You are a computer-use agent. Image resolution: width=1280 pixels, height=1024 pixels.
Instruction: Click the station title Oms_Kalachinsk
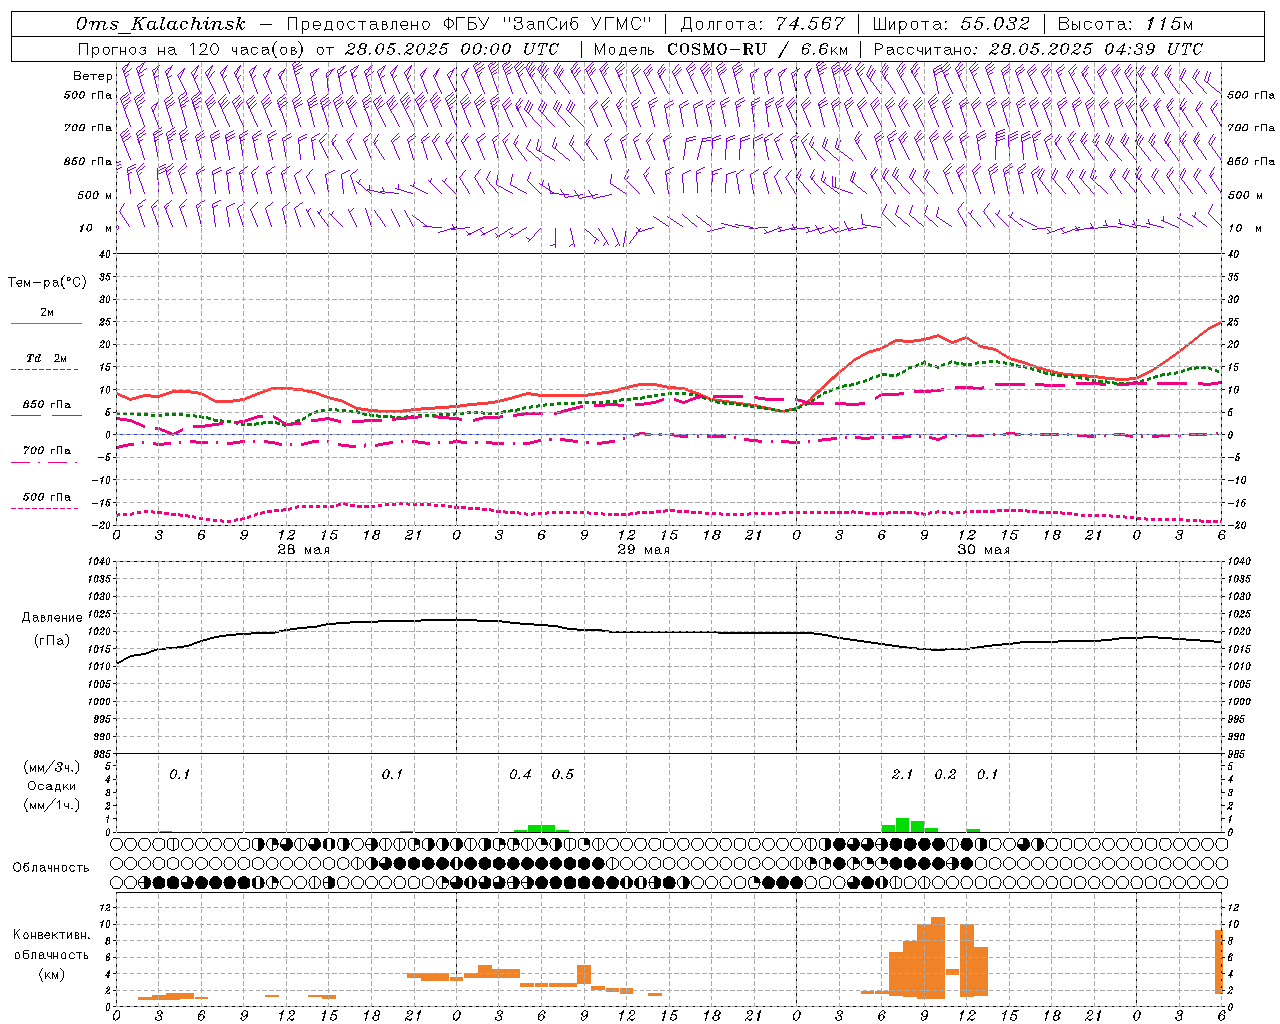[x=160, y=24]
